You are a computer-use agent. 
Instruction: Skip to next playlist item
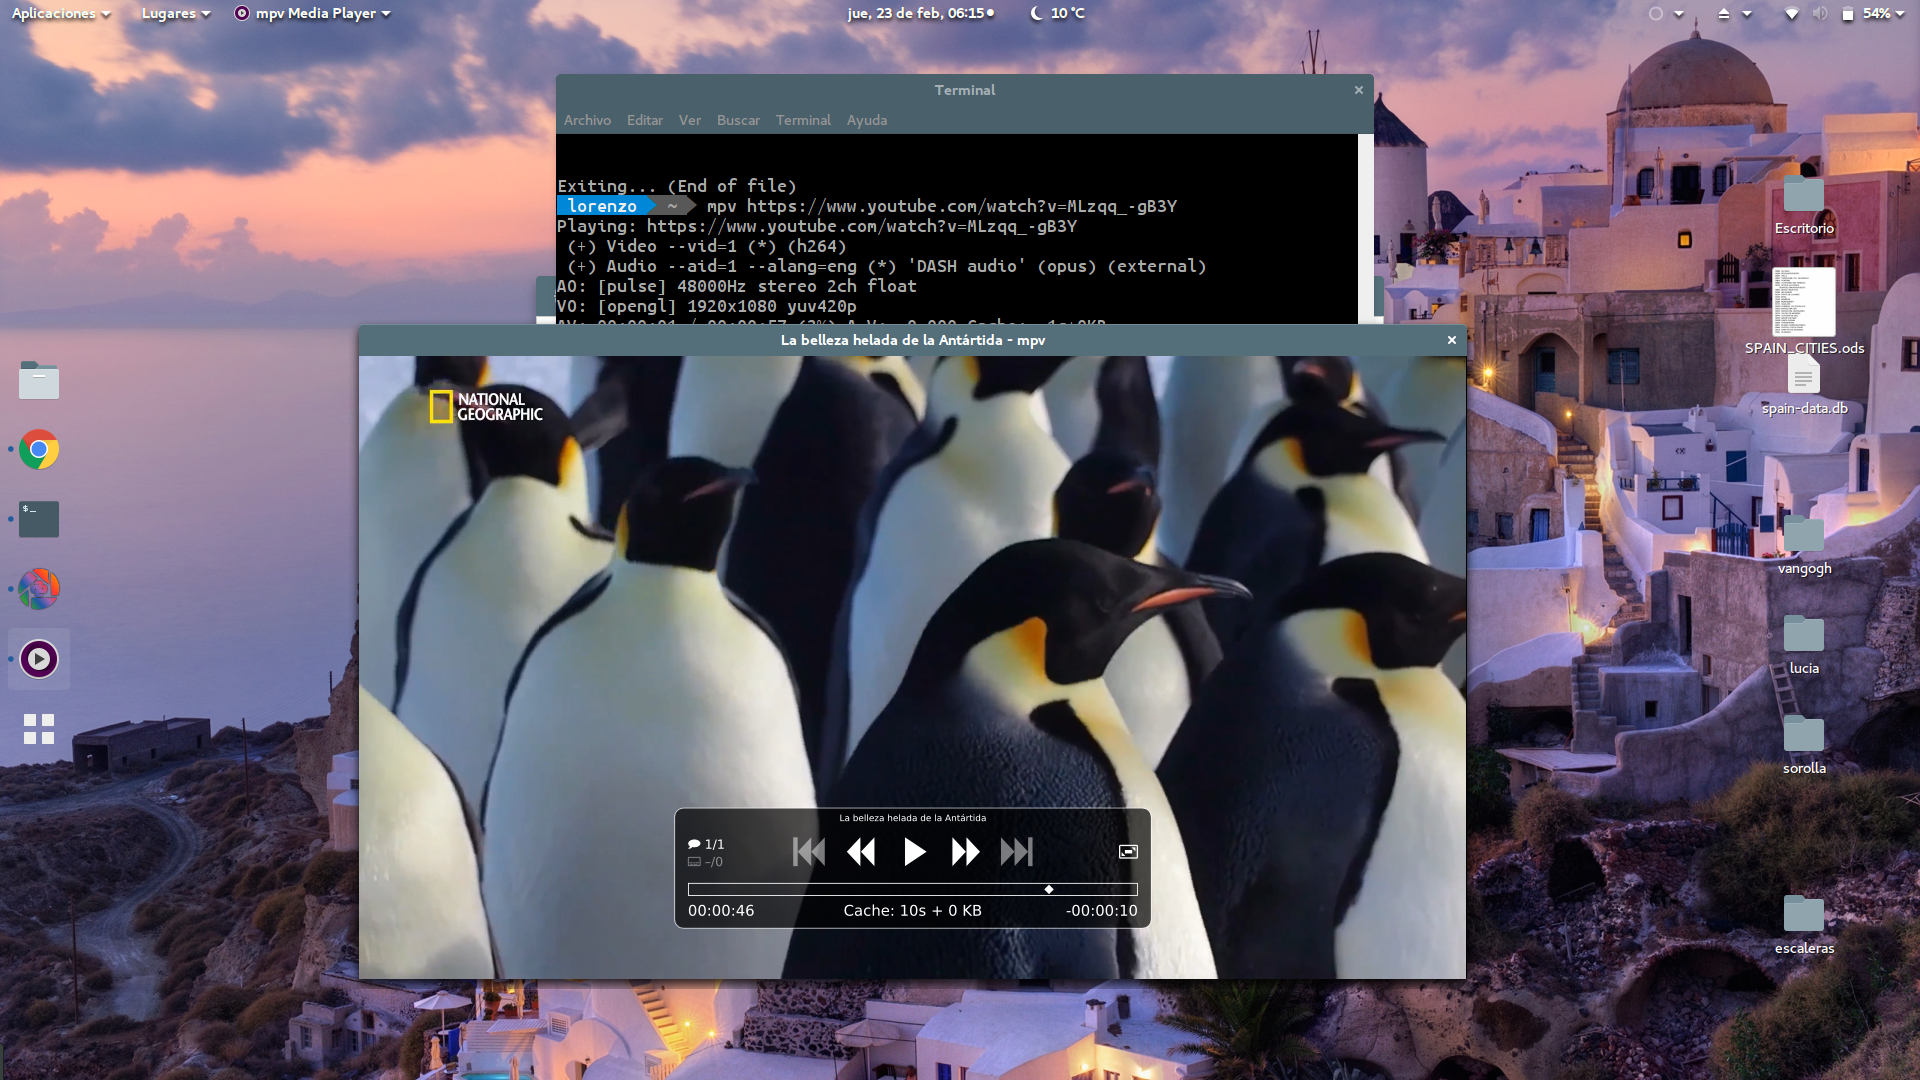coord(1016,852)
